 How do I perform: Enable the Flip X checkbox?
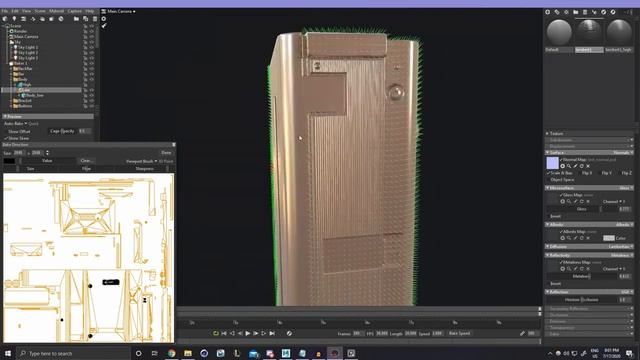pyautogui.click(x=579, y=173)
